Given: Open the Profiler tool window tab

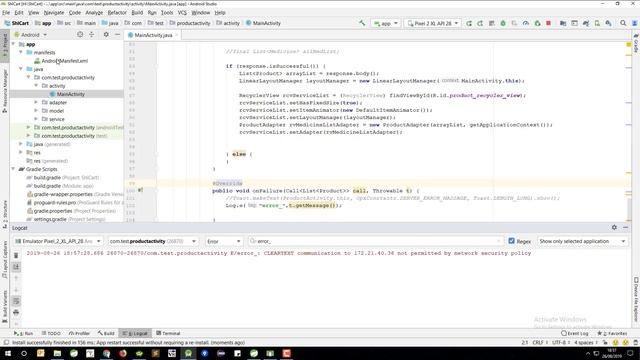Looking at the screenshot, I should (80, 333).
